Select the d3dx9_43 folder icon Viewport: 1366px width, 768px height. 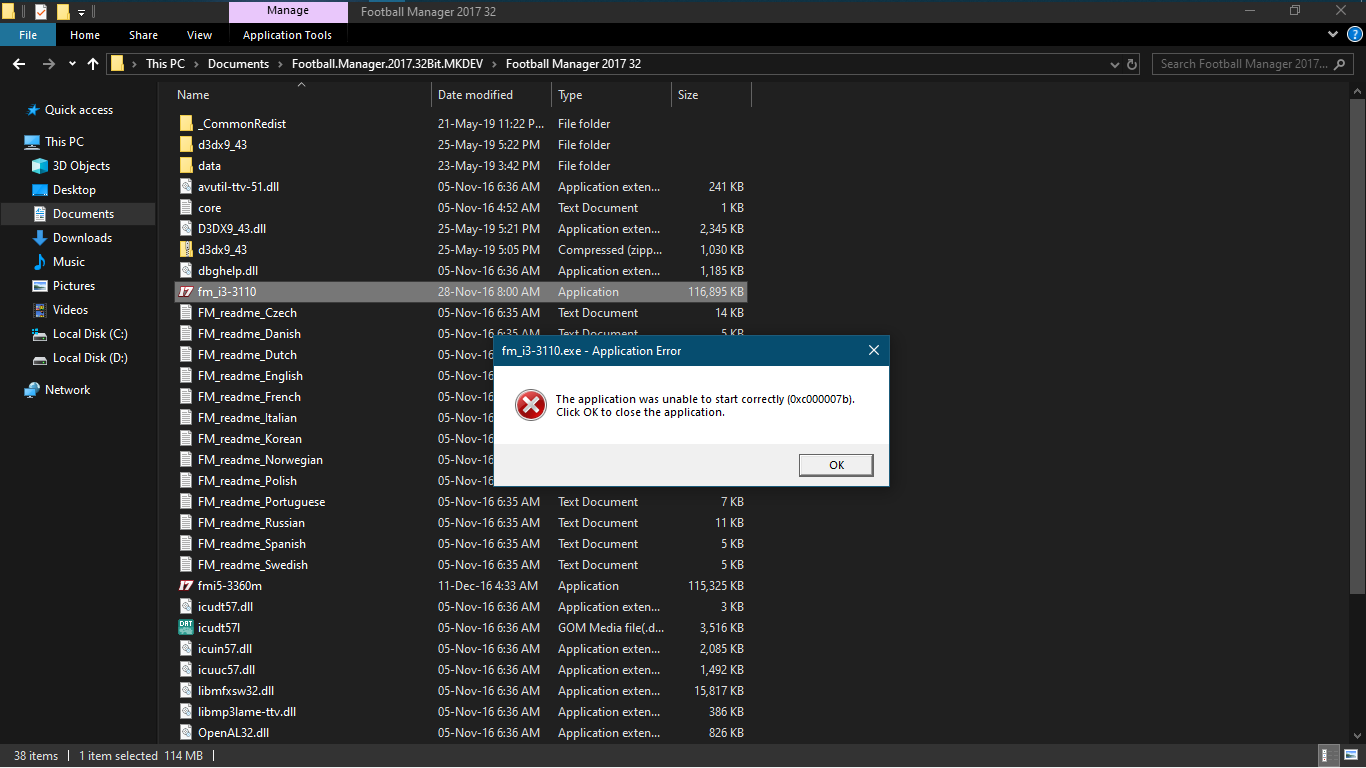[x=186, y=145]
